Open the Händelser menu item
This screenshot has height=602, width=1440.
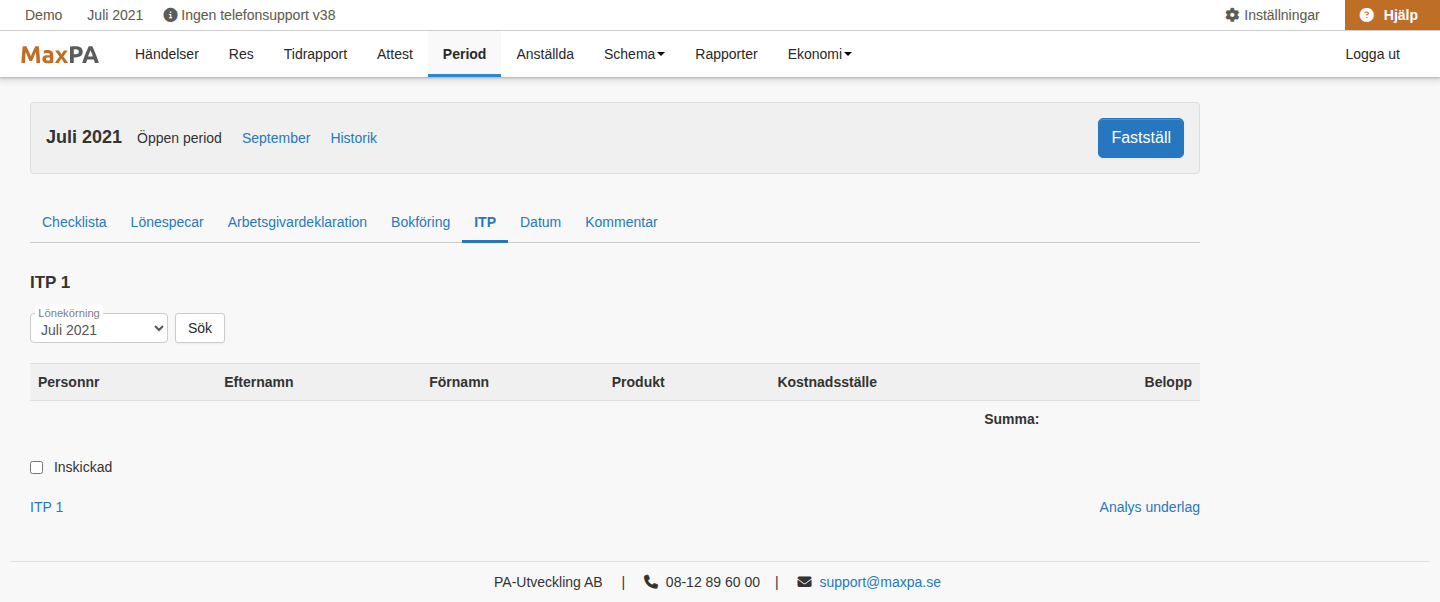[x=167, y=54]
